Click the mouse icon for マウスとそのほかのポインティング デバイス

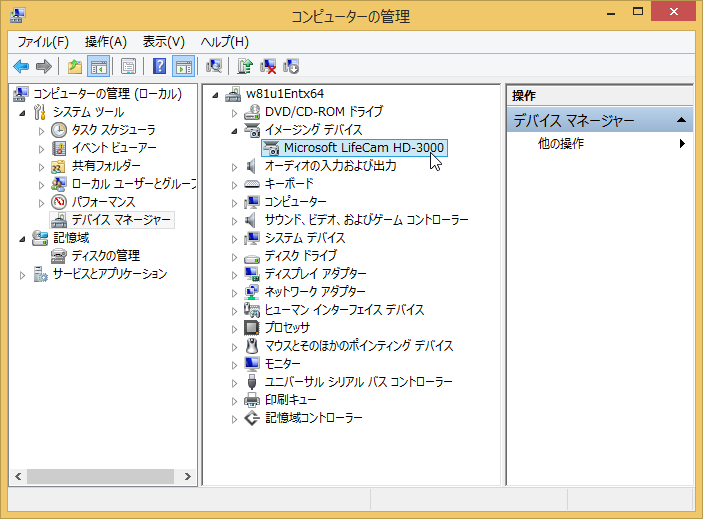tap(252, 346)
